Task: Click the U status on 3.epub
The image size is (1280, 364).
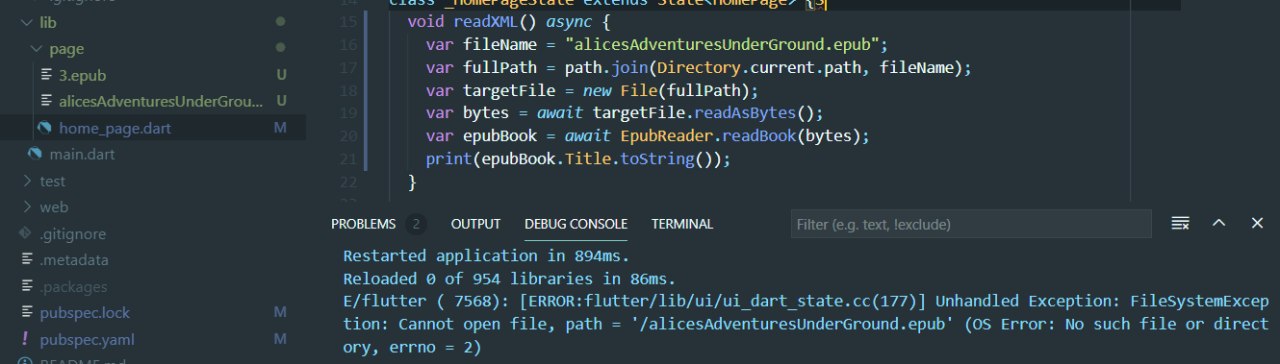Action: 281,75
